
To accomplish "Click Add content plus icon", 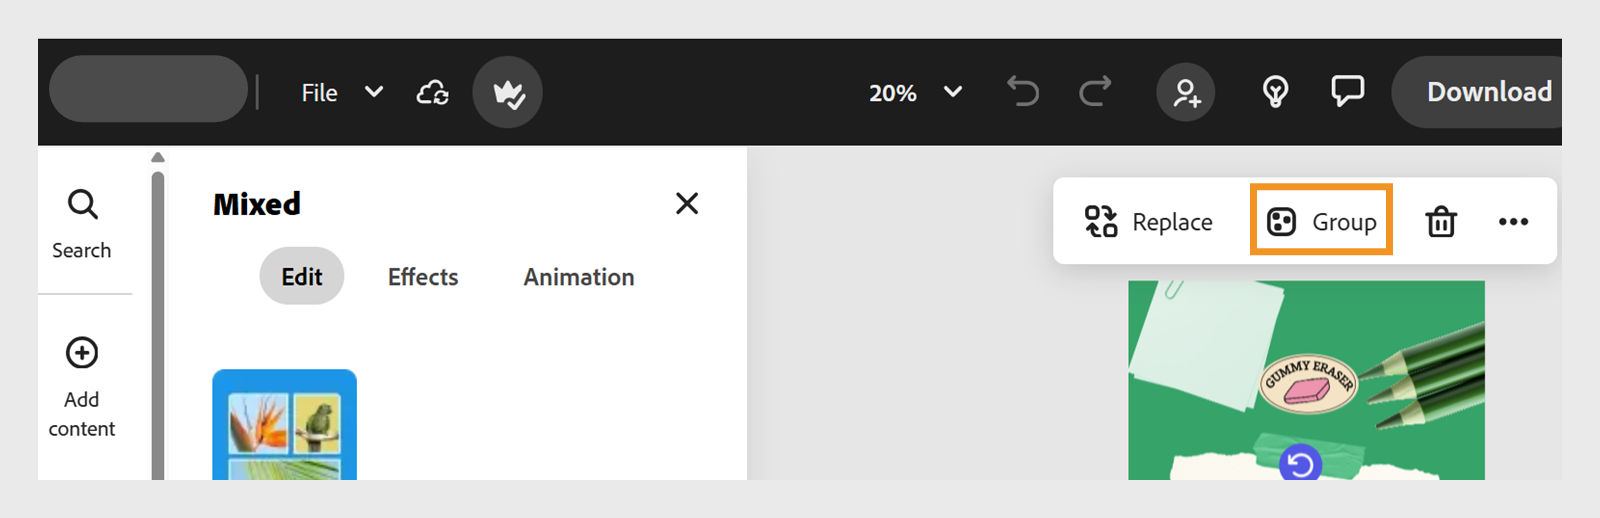I will pos(82,353).
